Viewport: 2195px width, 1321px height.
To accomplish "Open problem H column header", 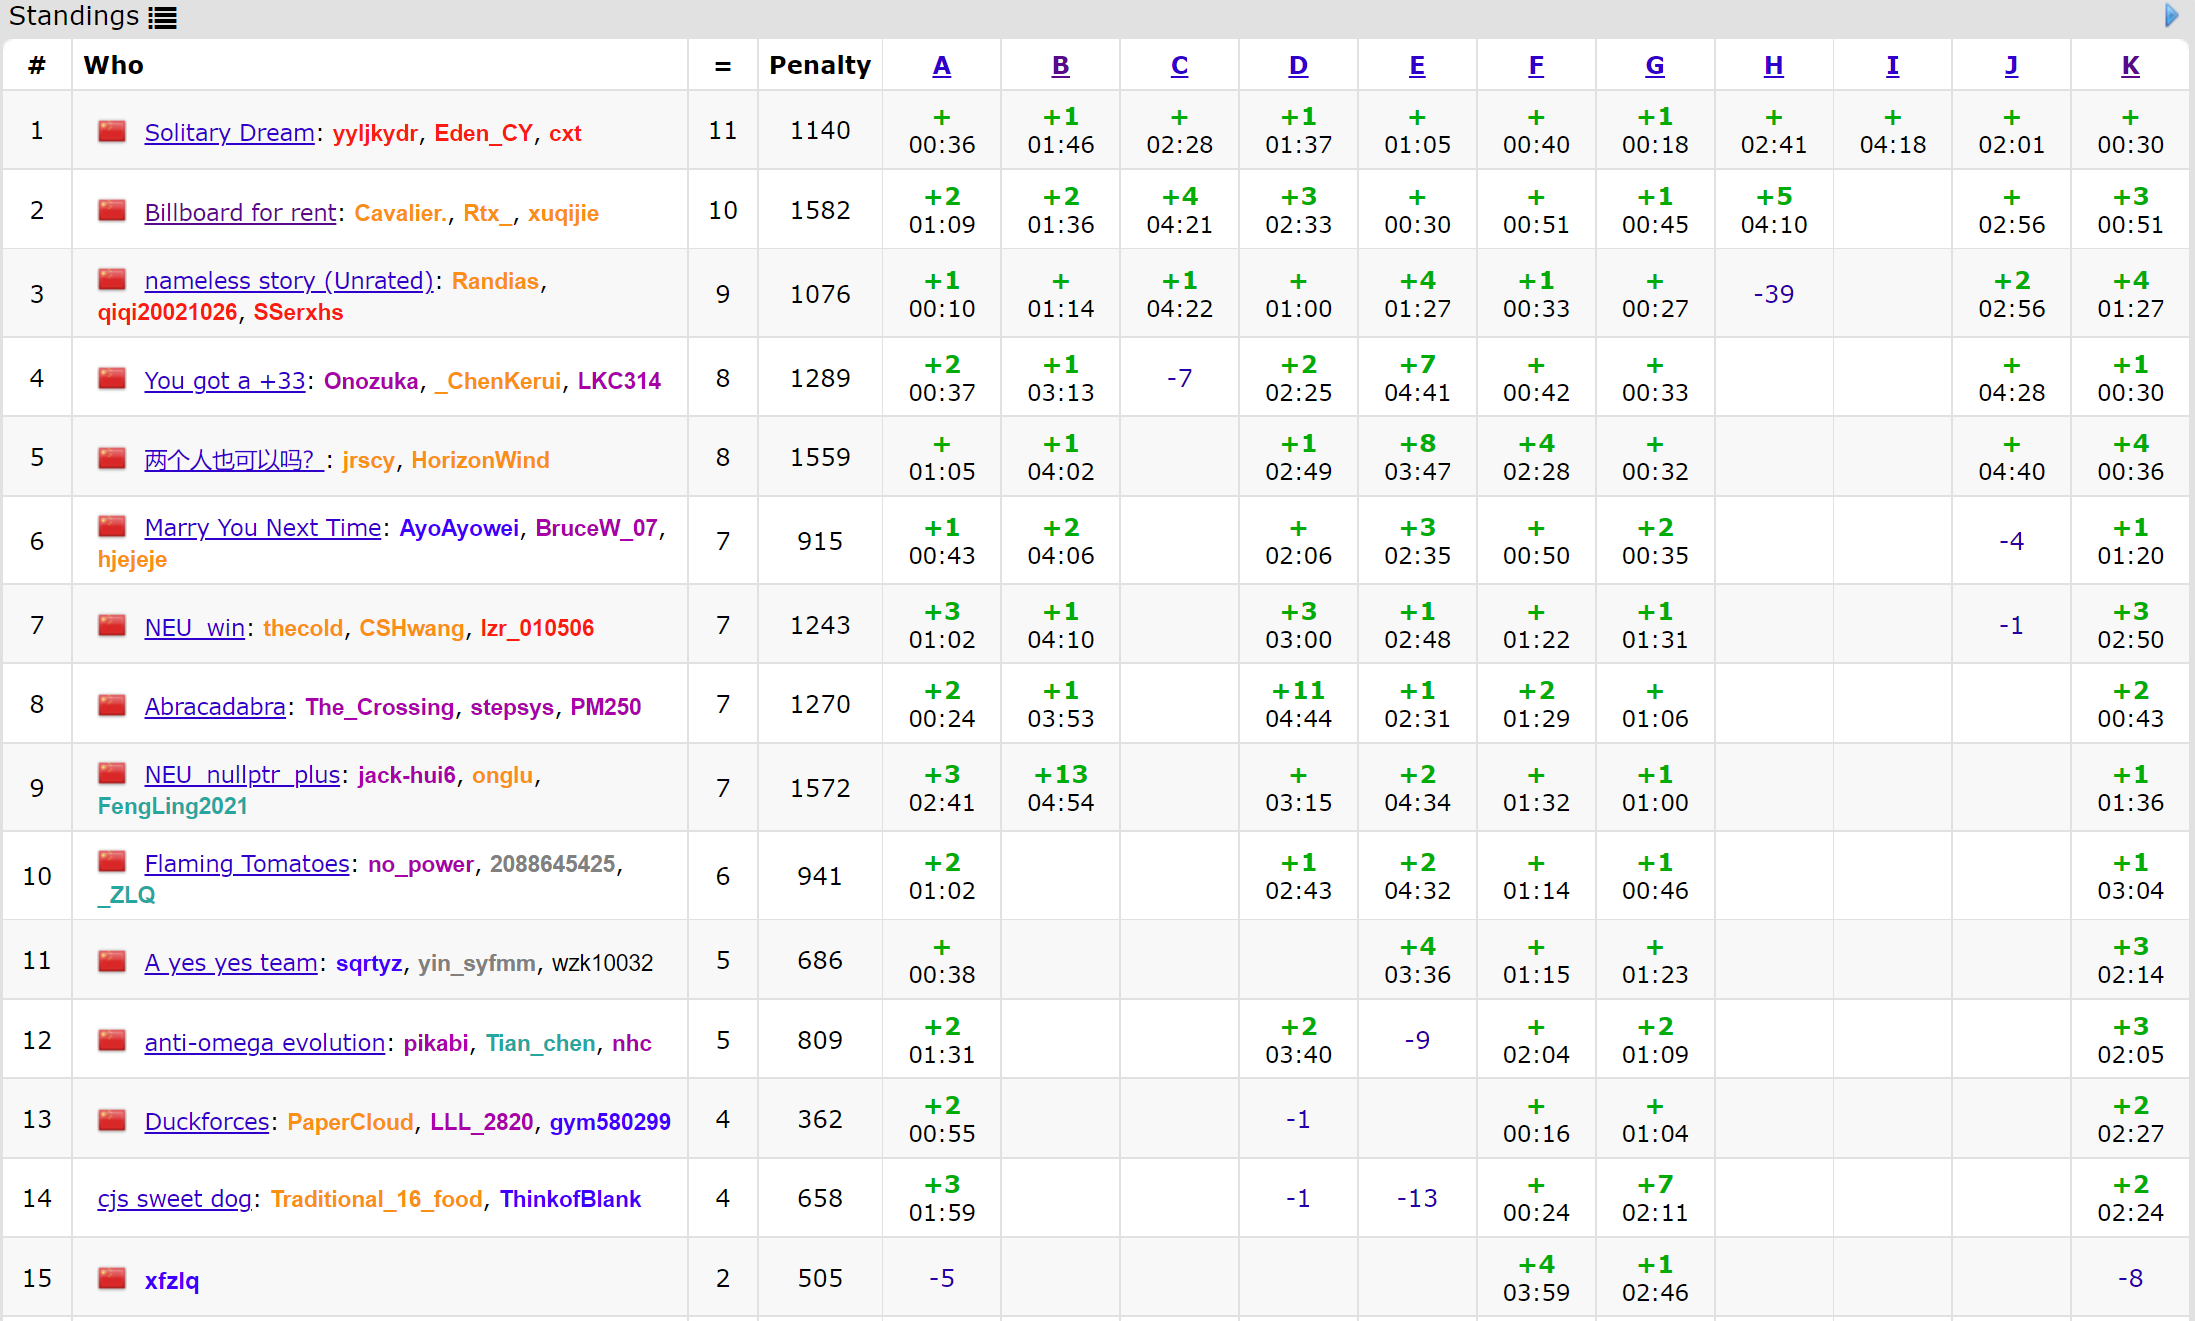I will 1773,66.
